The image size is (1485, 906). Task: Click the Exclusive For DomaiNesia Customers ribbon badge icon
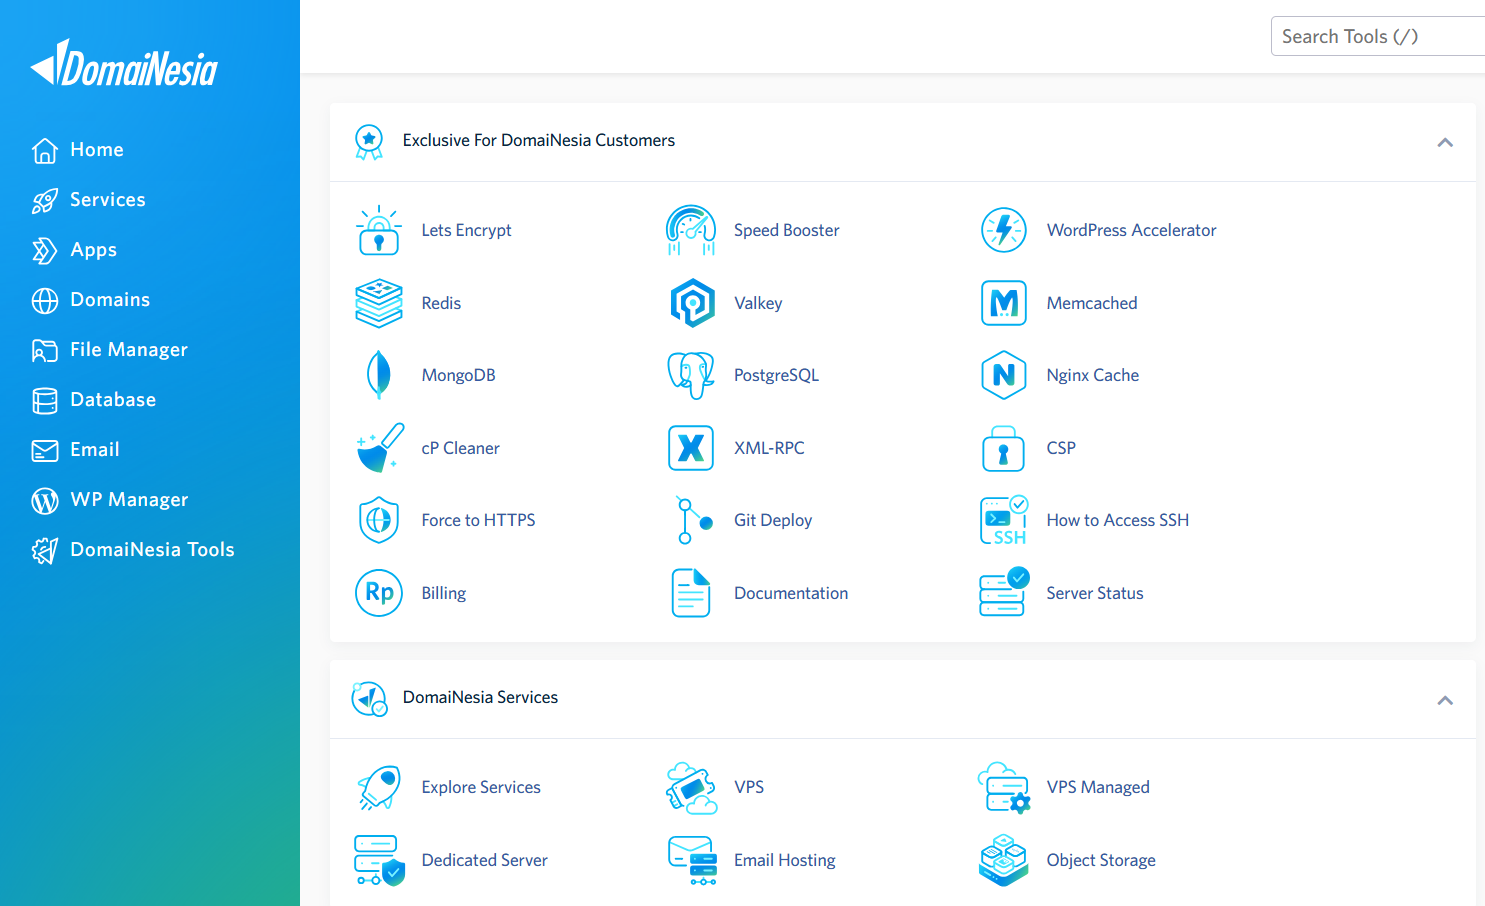click(369, 142)
